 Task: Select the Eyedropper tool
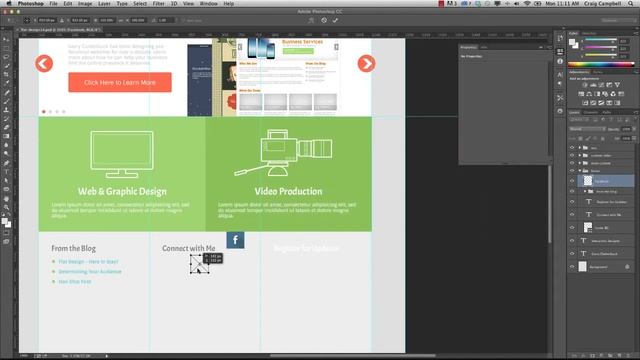6,83
